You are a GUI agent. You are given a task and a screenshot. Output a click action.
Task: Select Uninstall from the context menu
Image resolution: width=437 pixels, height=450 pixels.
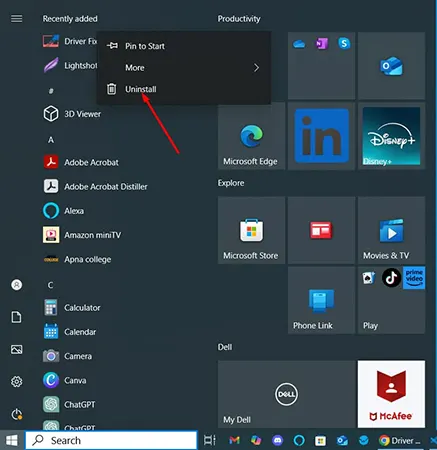pyautogui.click(x=183, y=89)
